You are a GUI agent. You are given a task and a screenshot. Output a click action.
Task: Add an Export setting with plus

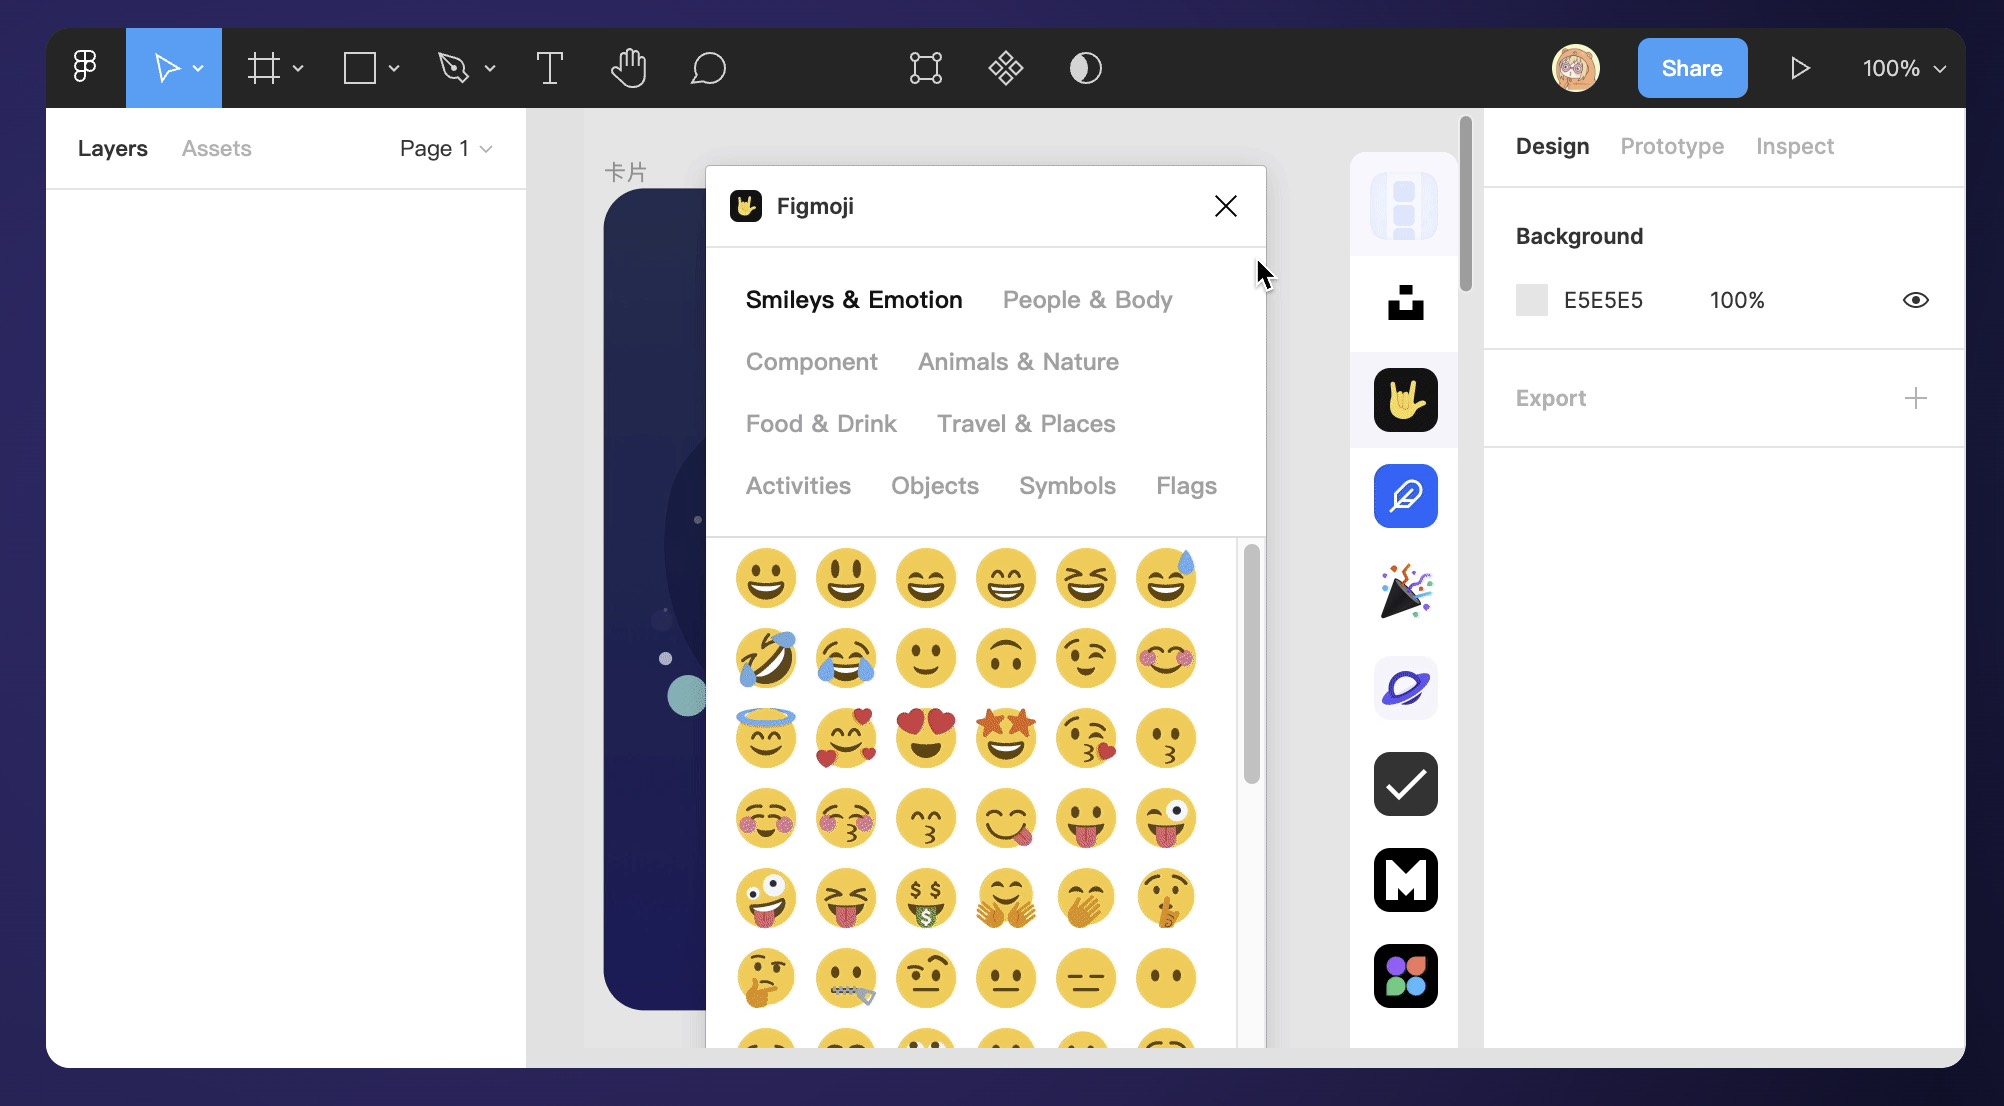pos(1916,398)
